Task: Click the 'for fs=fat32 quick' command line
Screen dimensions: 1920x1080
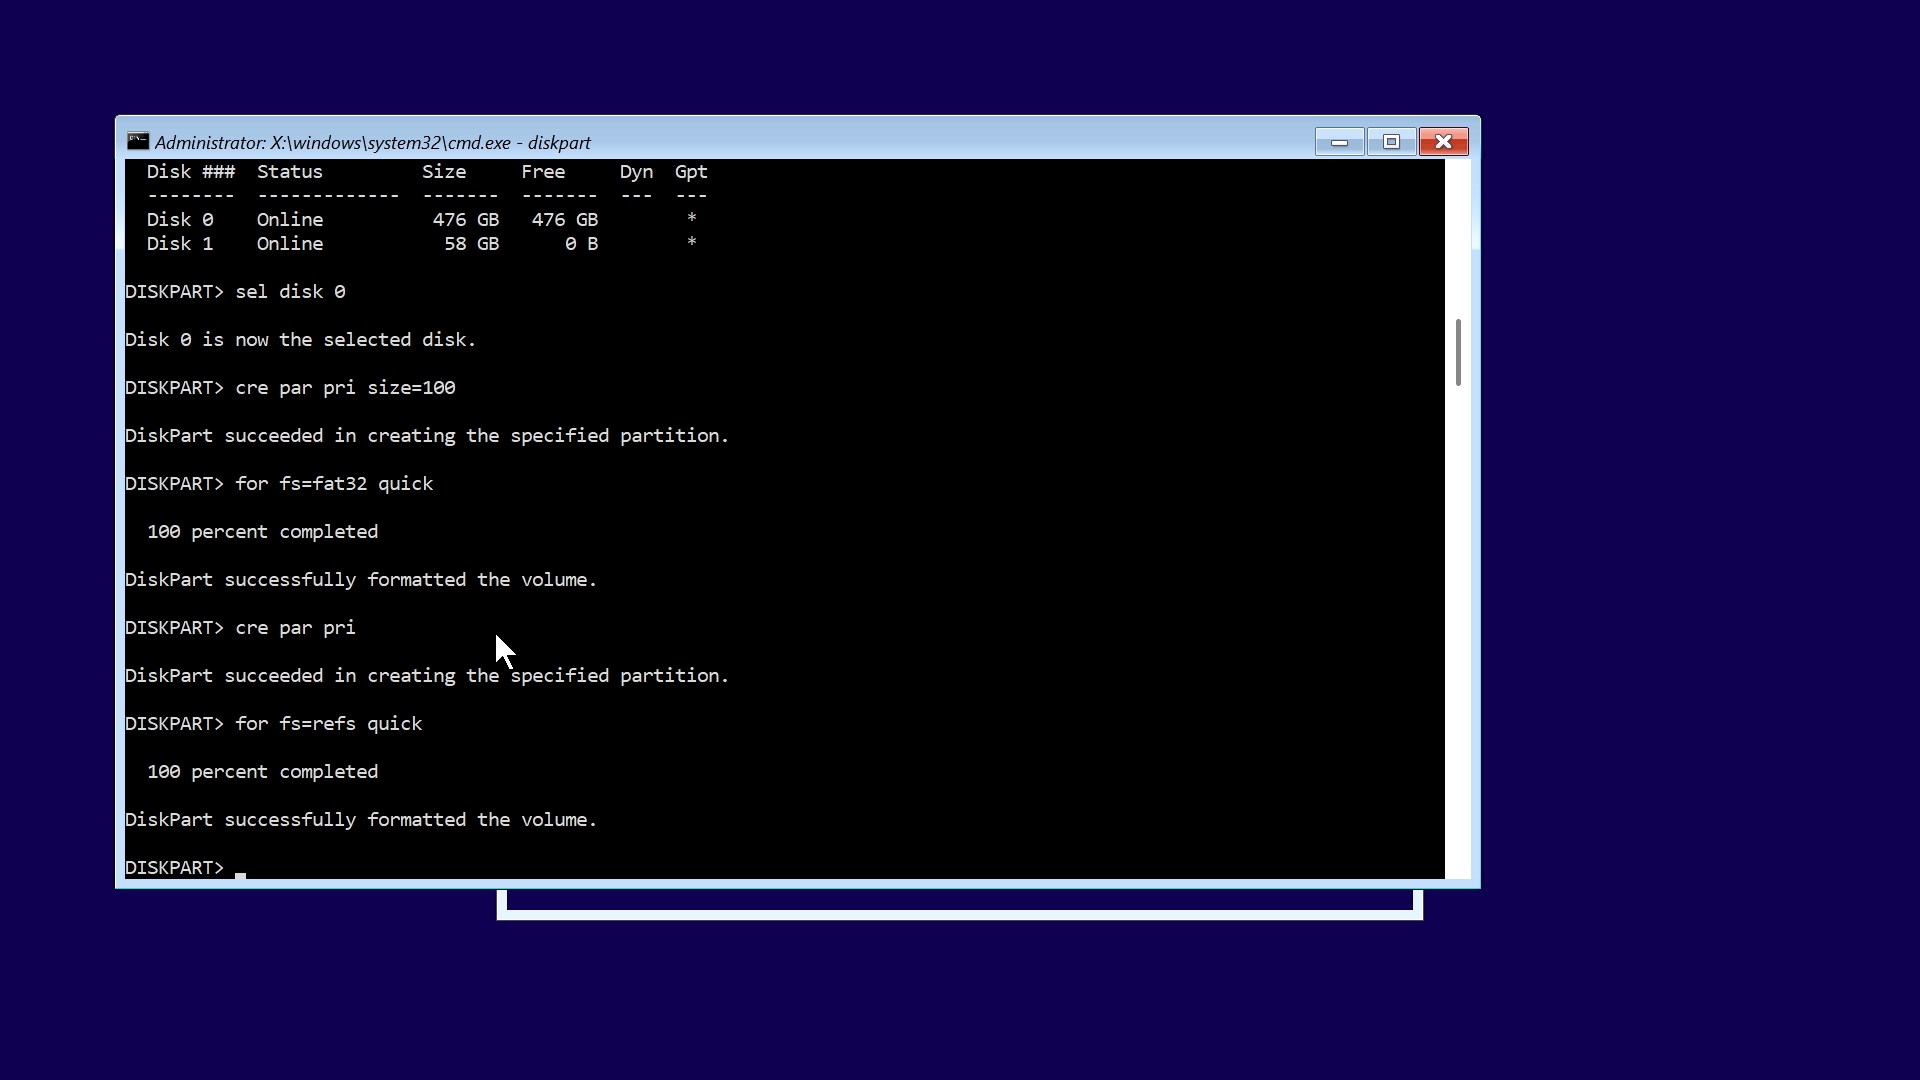Action: [x=334, y=484]
